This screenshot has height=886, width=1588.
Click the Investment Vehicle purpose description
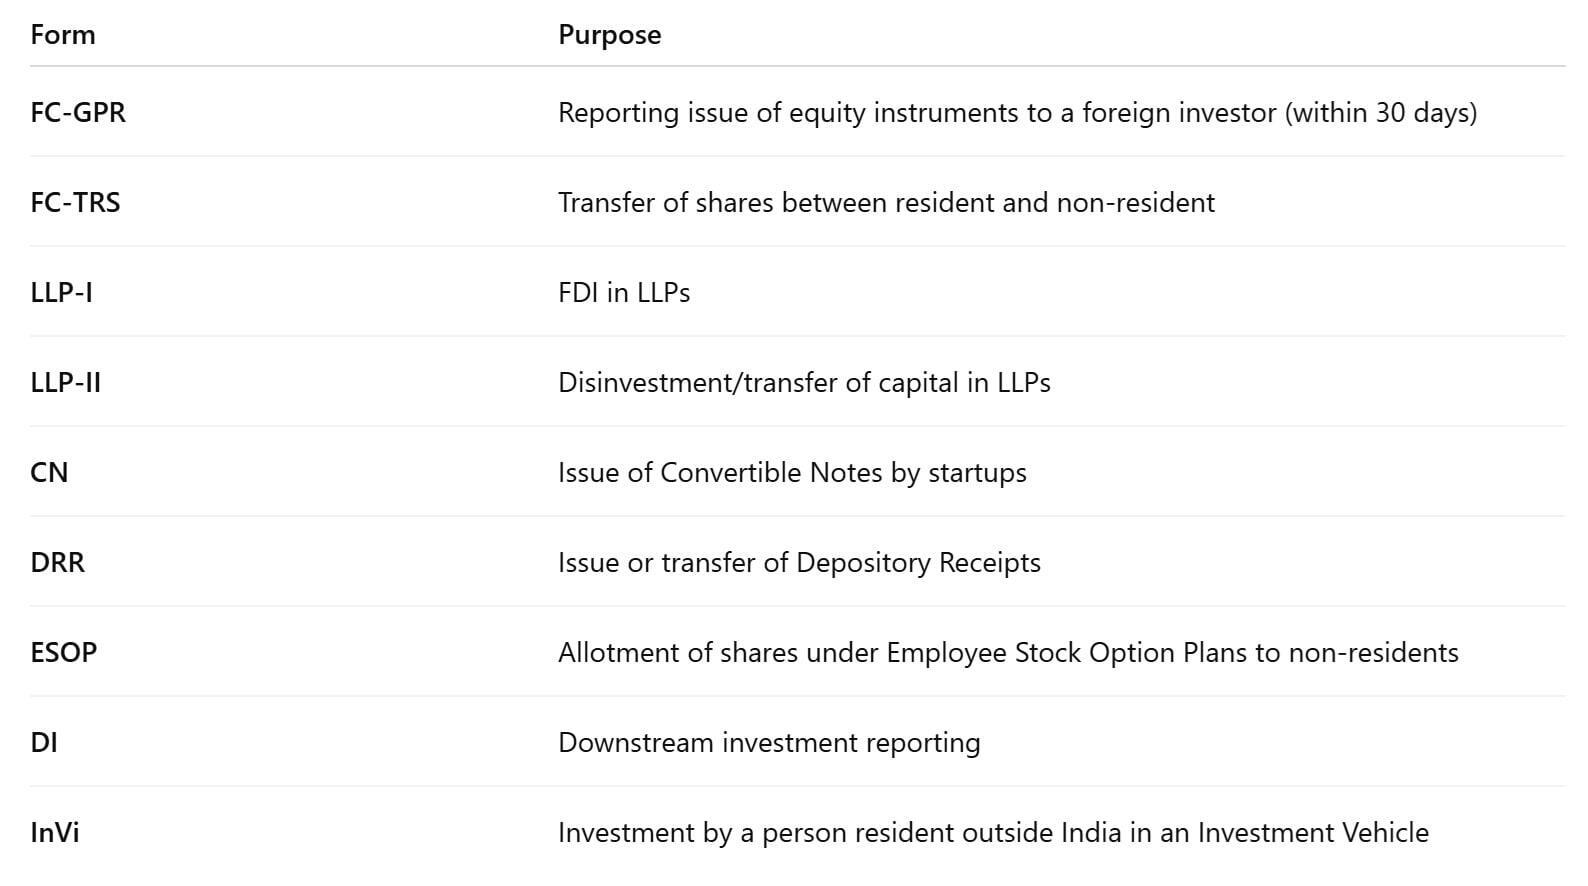pos(993,832)
